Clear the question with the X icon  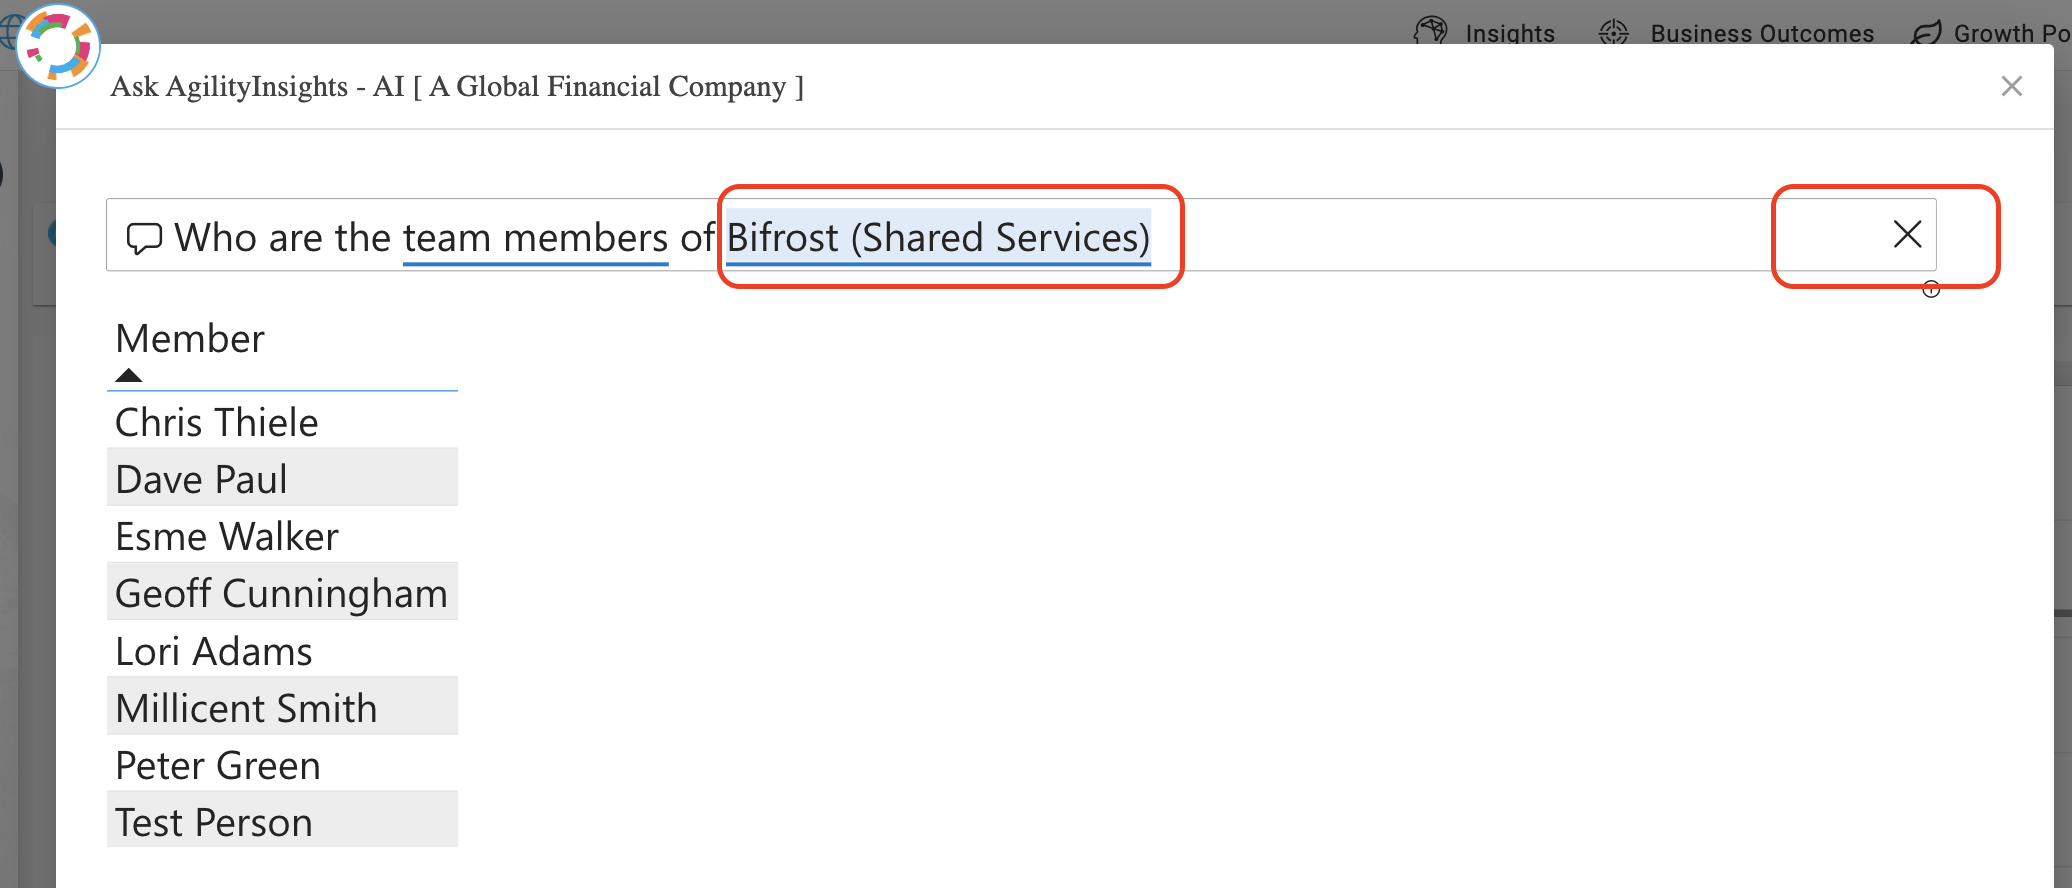click(x=1907, y=235)
